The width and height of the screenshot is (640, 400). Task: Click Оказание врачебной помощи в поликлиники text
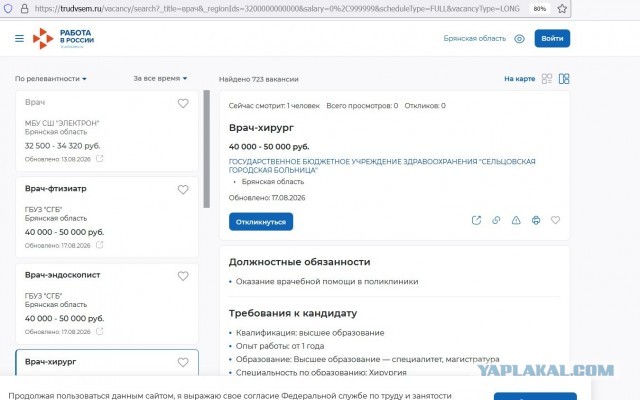point(327,282)
